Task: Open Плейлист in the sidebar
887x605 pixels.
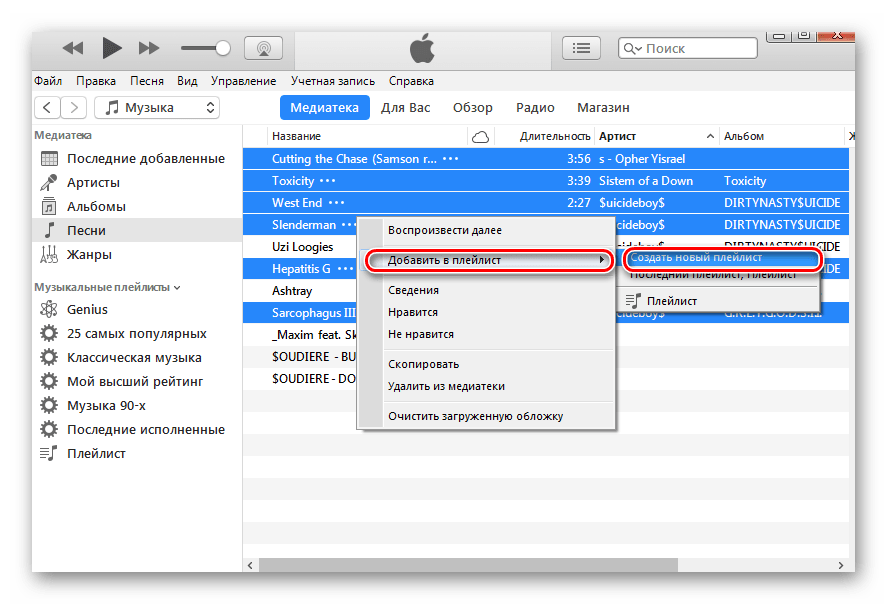Action: pyautogui.click(x=137, y=453)
